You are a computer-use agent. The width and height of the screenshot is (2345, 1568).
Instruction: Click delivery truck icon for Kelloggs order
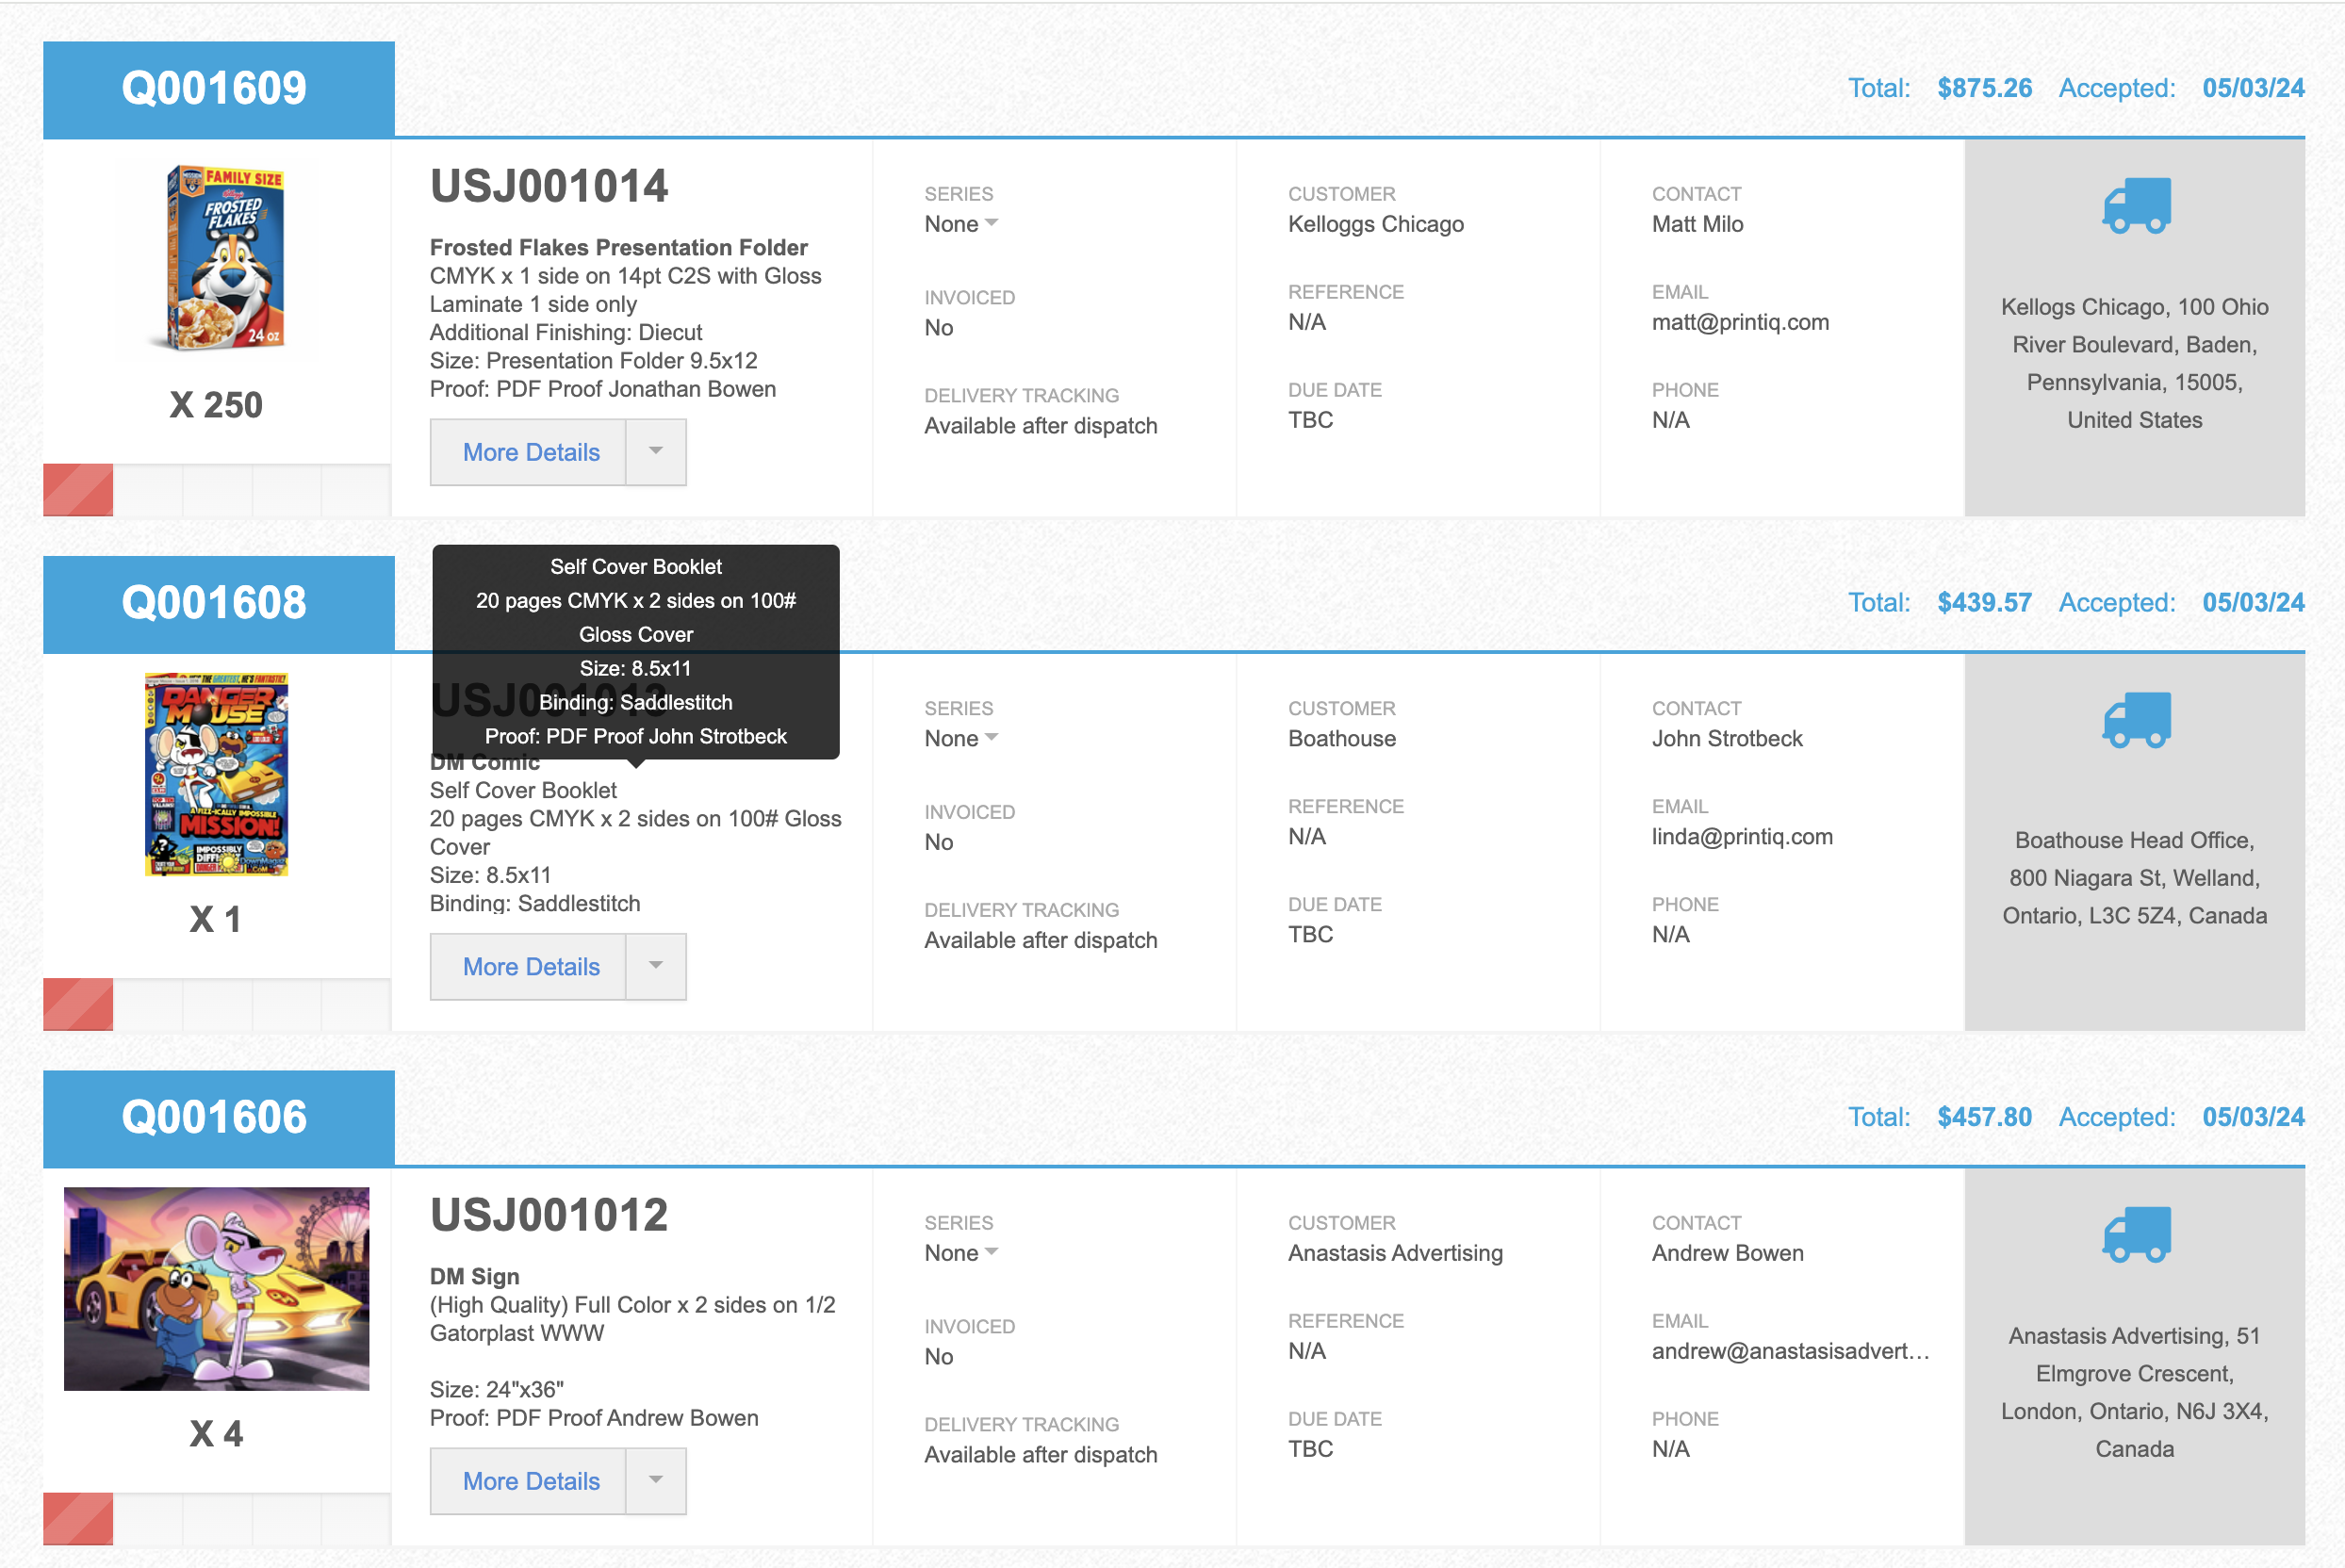[x=2136, y=206]
